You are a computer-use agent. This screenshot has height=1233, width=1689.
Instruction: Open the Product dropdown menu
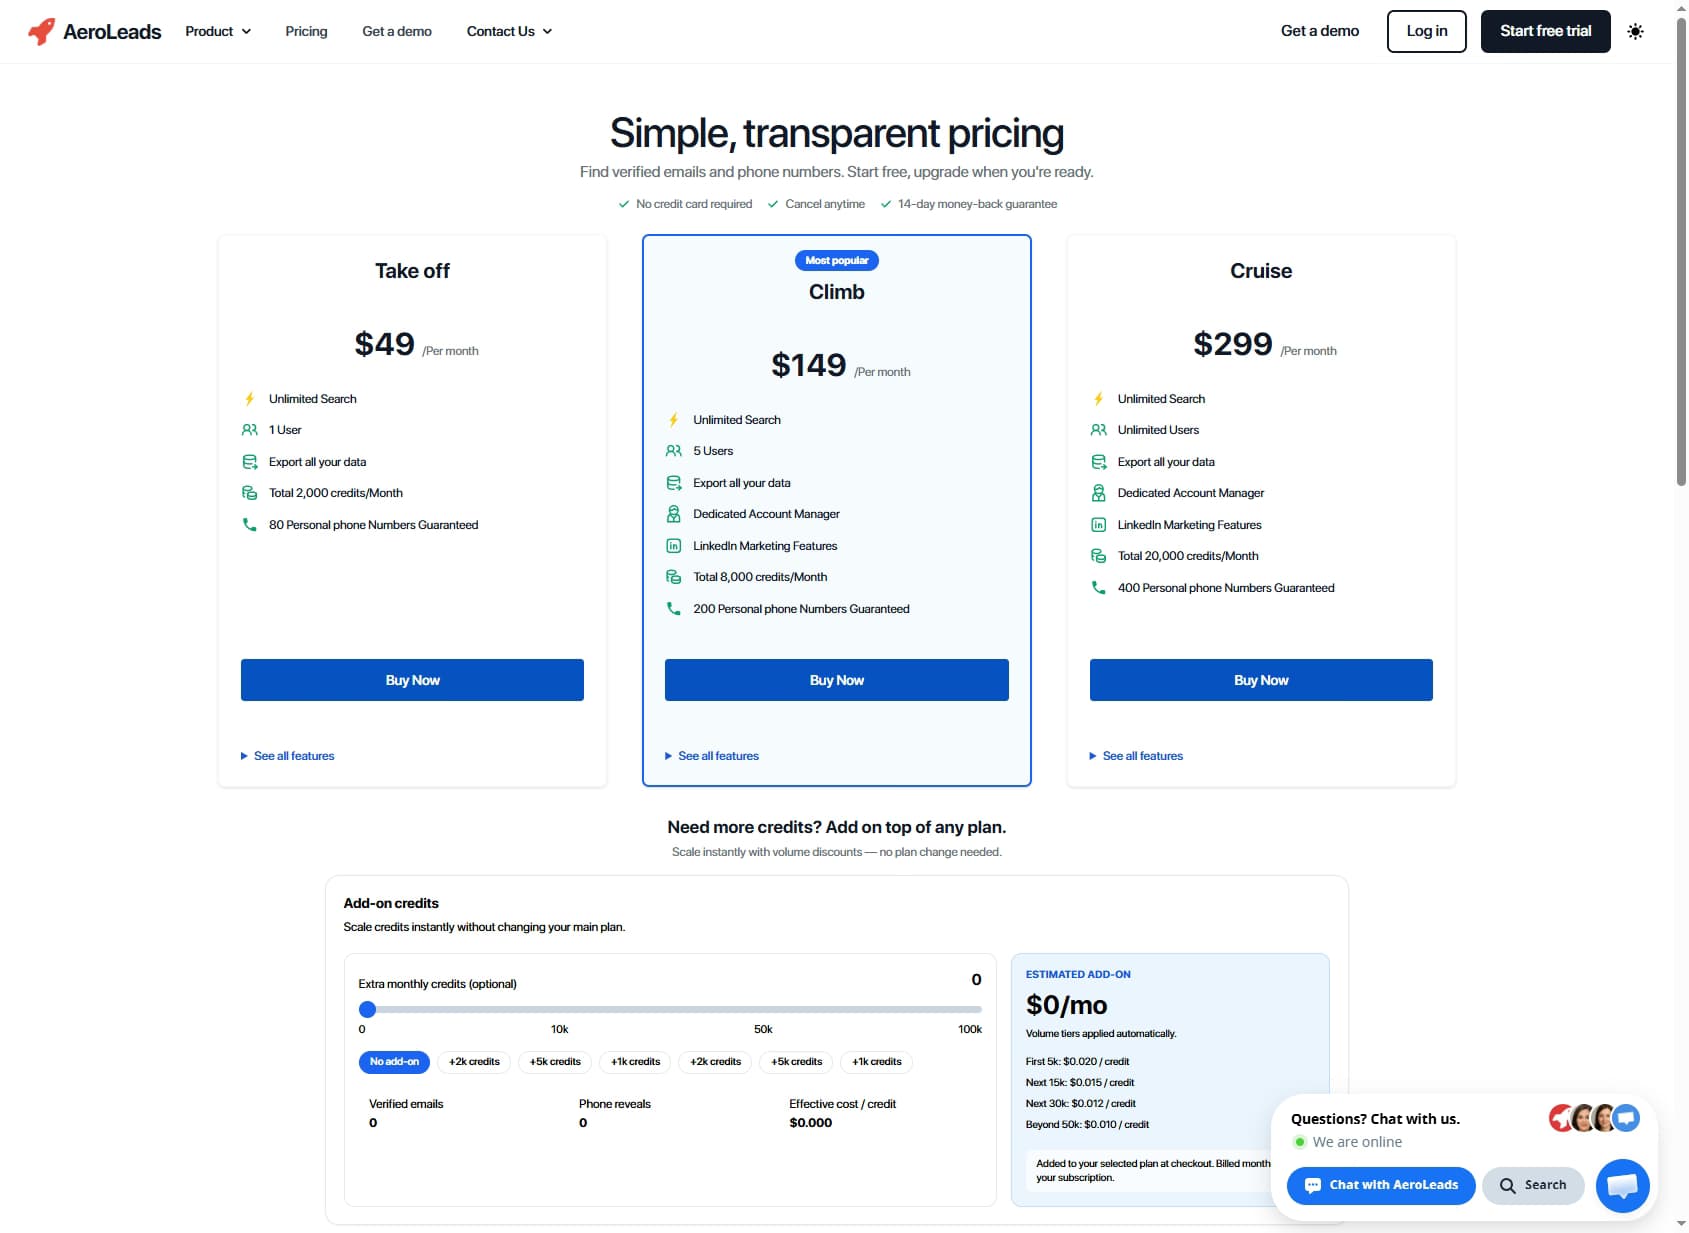pyautogui.click(x=218, y=31)
